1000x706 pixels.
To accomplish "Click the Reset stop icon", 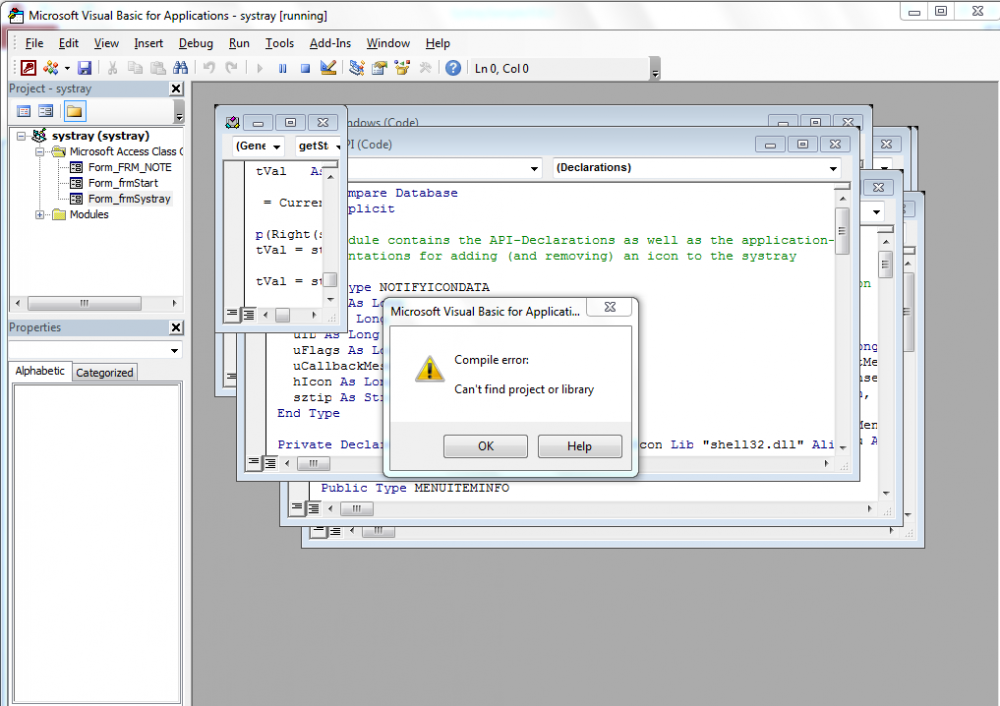I will (x=305, y=68).
